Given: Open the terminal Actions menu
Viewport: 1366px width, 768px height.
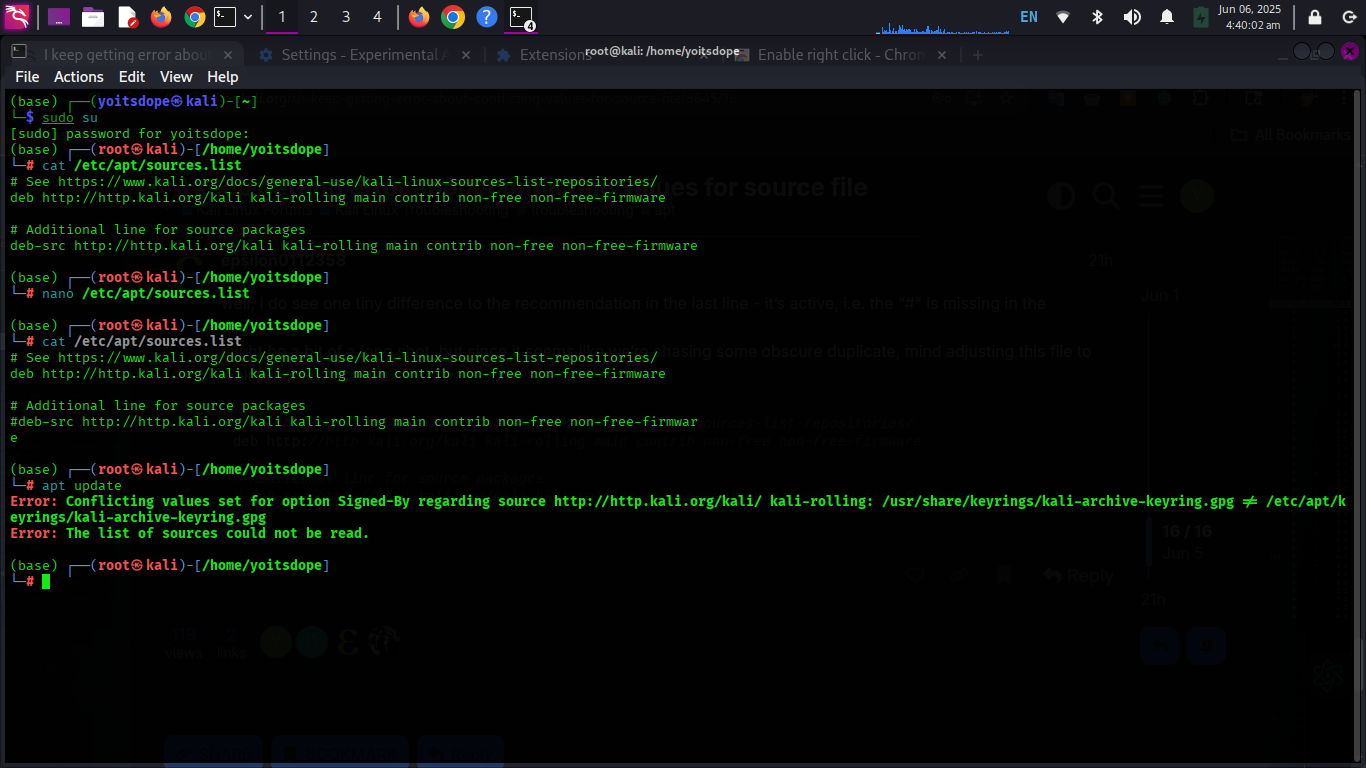Looking at the screenshot, I should point(79,77).
